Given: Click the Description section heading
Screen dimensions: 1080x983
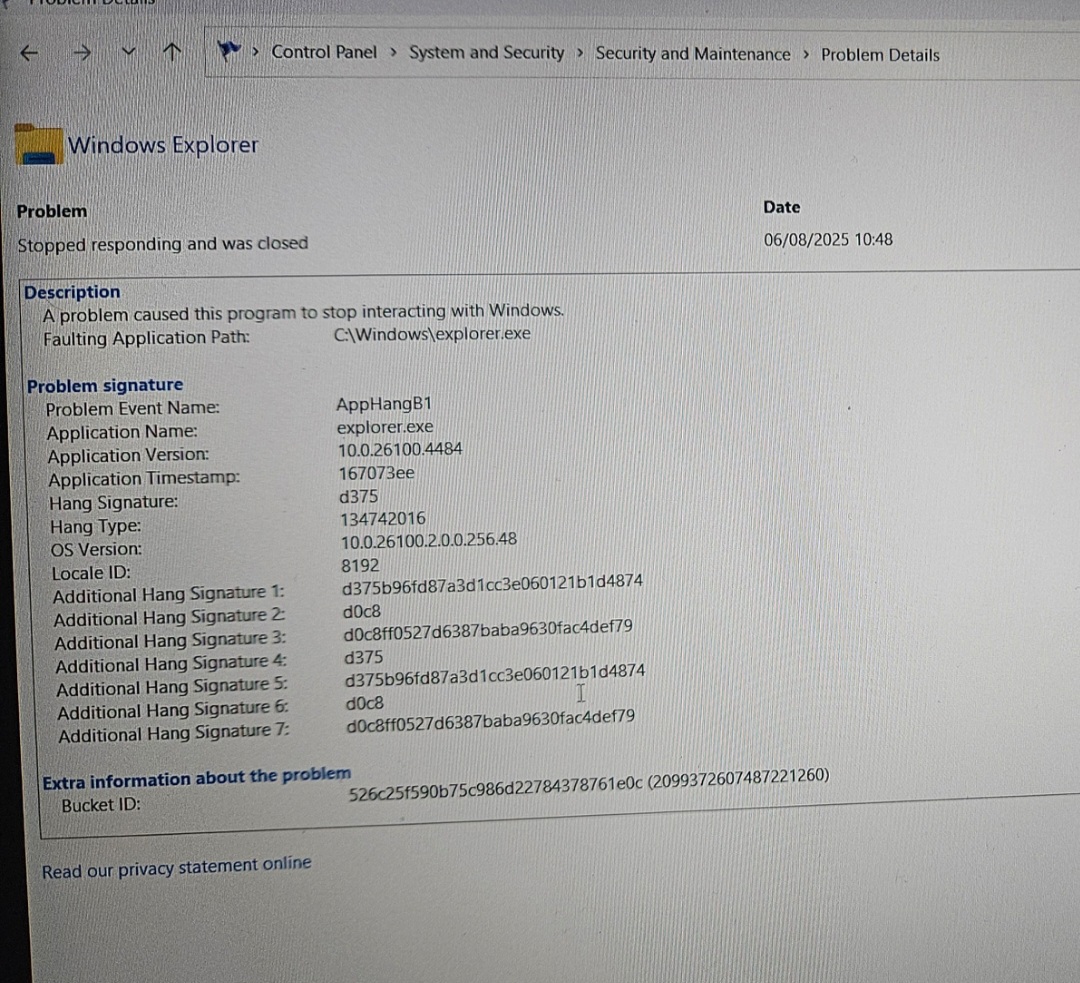Looking at the screenshot, I should pos(71,292).
